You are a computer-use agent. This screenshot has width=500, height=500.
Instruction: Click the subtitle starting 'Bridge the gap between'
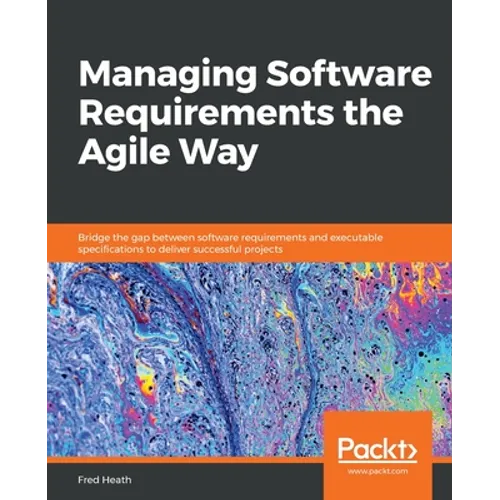230,243
